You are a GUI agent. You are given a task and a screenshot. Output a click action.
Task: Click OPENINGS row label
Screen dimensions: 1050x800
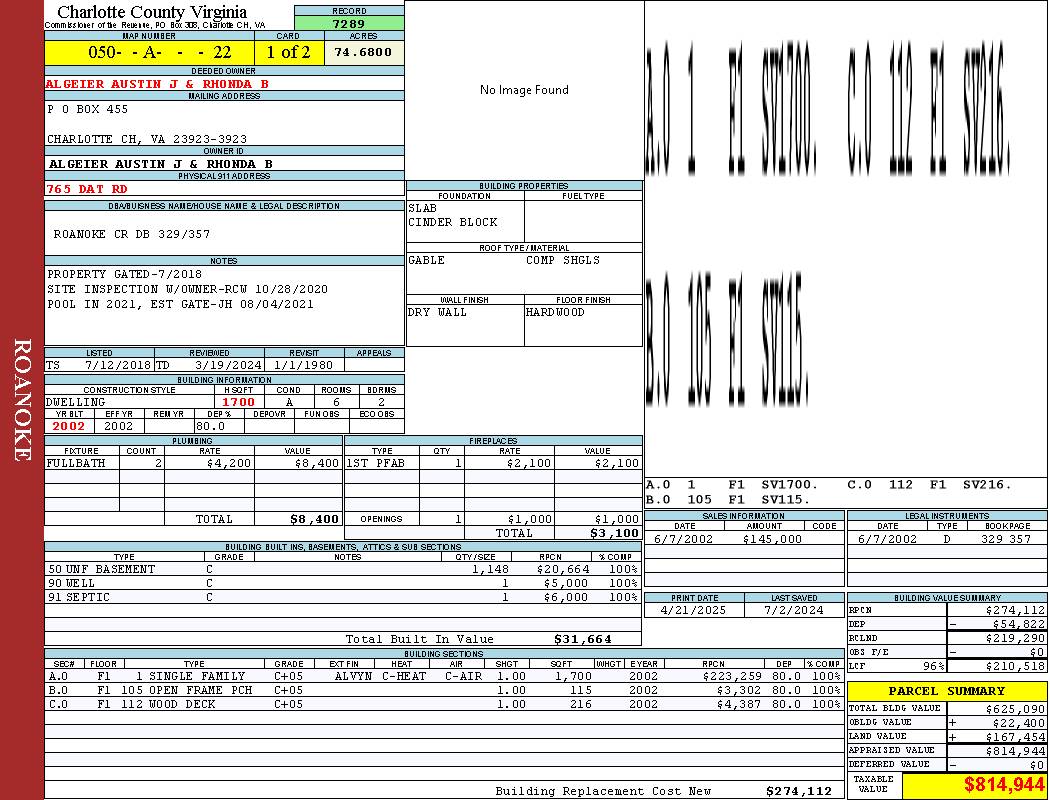tap(381, 519)
